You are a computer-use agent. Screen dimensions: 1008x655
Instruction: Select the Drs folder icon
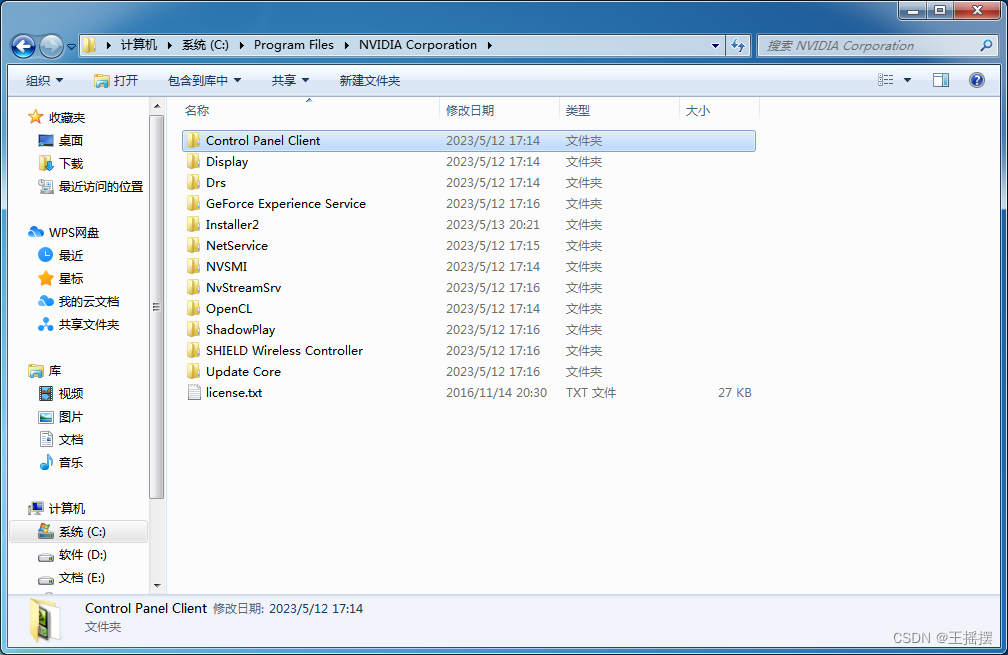(194, 183)
